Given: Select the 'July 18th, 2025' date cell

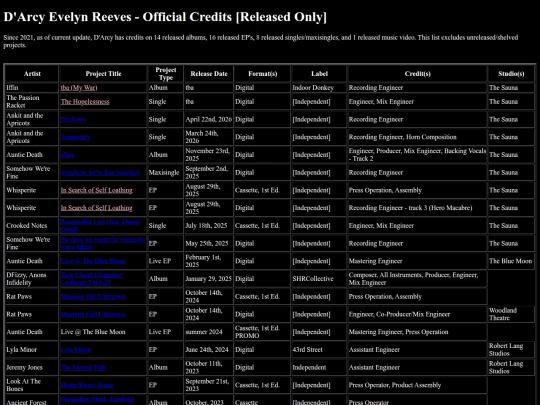Looking at the screenshot, I should [209, 226].
